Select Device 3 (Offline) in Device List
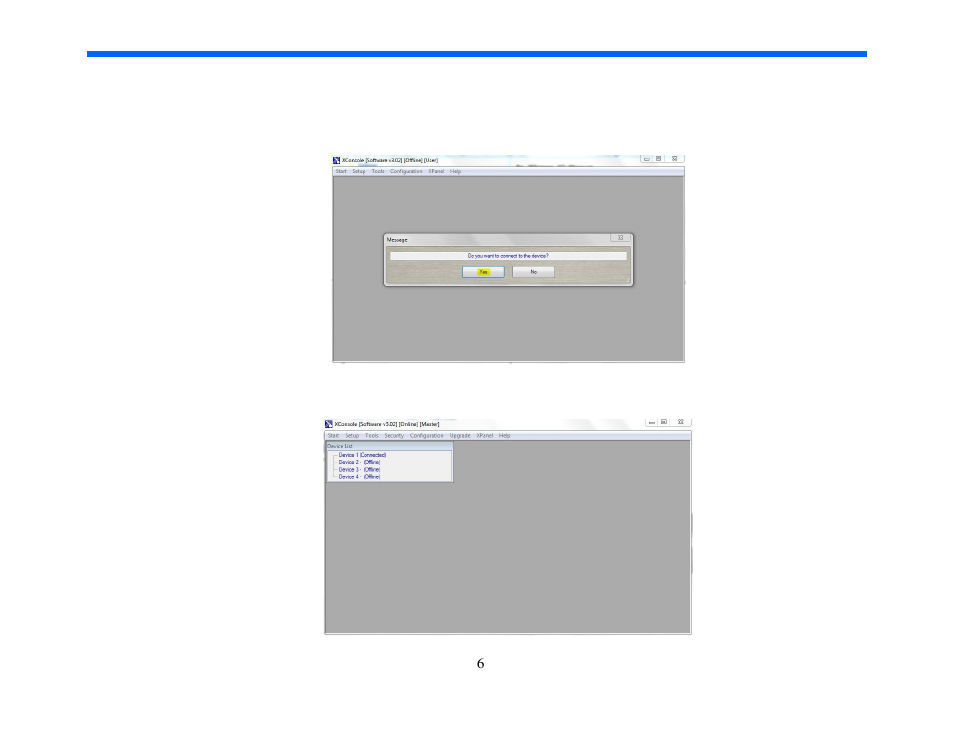This screenshot has height=738, width=954. (359, 470)
